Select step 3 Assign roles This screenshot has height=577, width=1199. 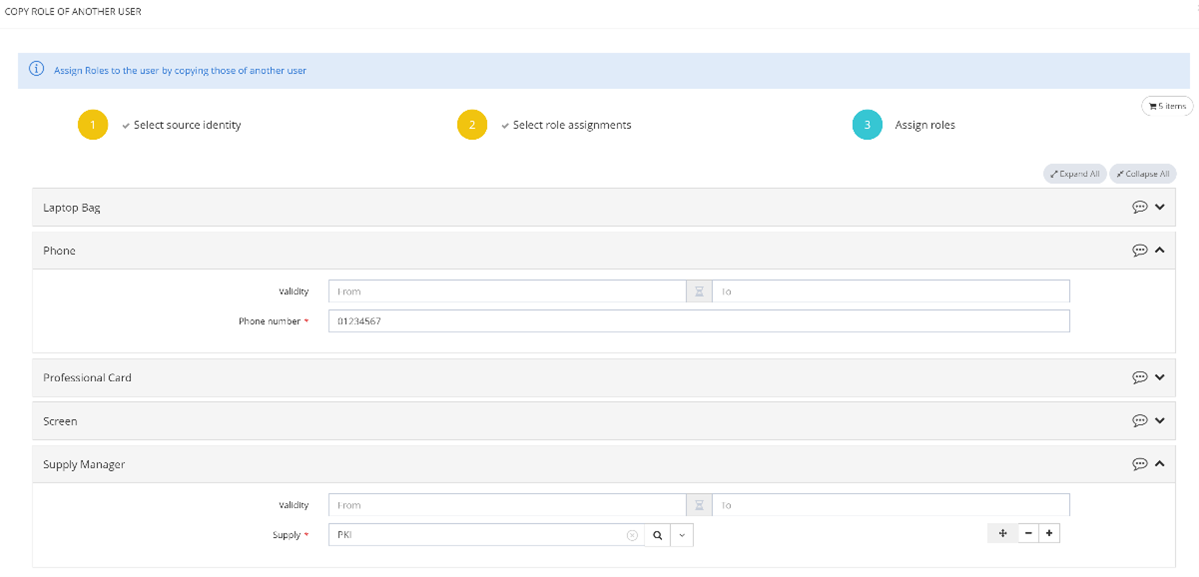point(904,125)
